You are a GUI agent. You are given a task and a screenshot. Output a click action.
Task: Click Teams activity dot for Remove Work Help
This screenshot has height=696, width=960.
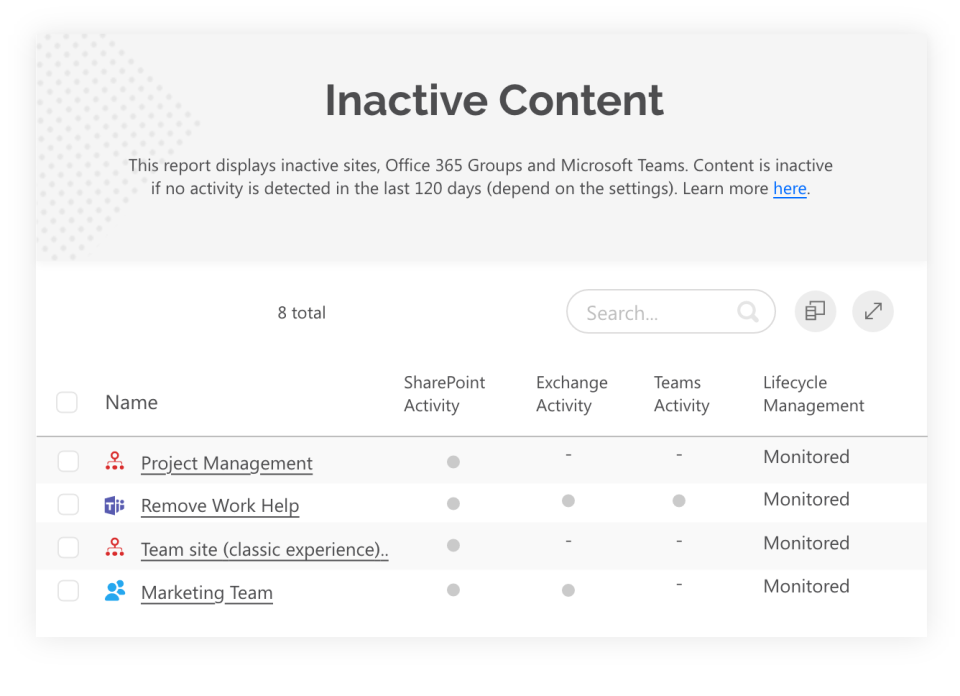tap(679, 501)
